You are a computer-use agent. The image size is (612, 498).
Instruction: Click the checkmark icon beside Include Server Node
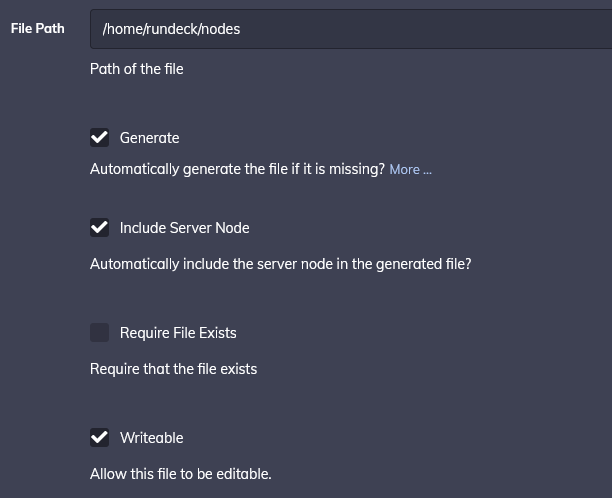pyautogui.click(x=100, y=228)
